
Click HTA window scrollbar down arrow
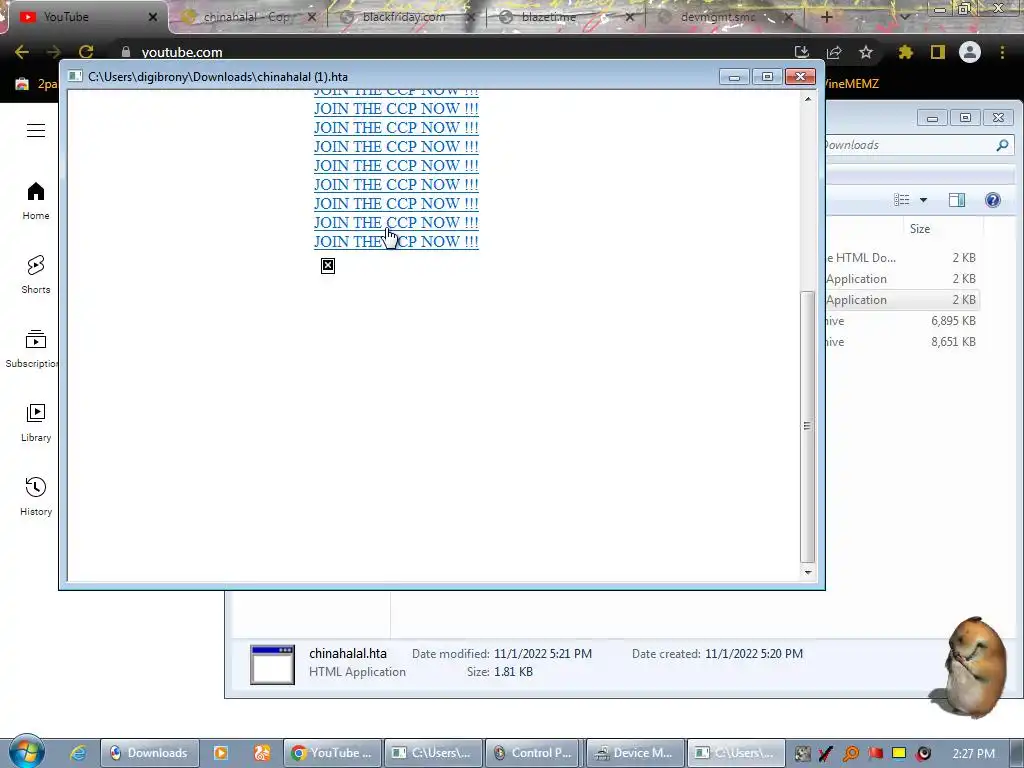[808, 572]
